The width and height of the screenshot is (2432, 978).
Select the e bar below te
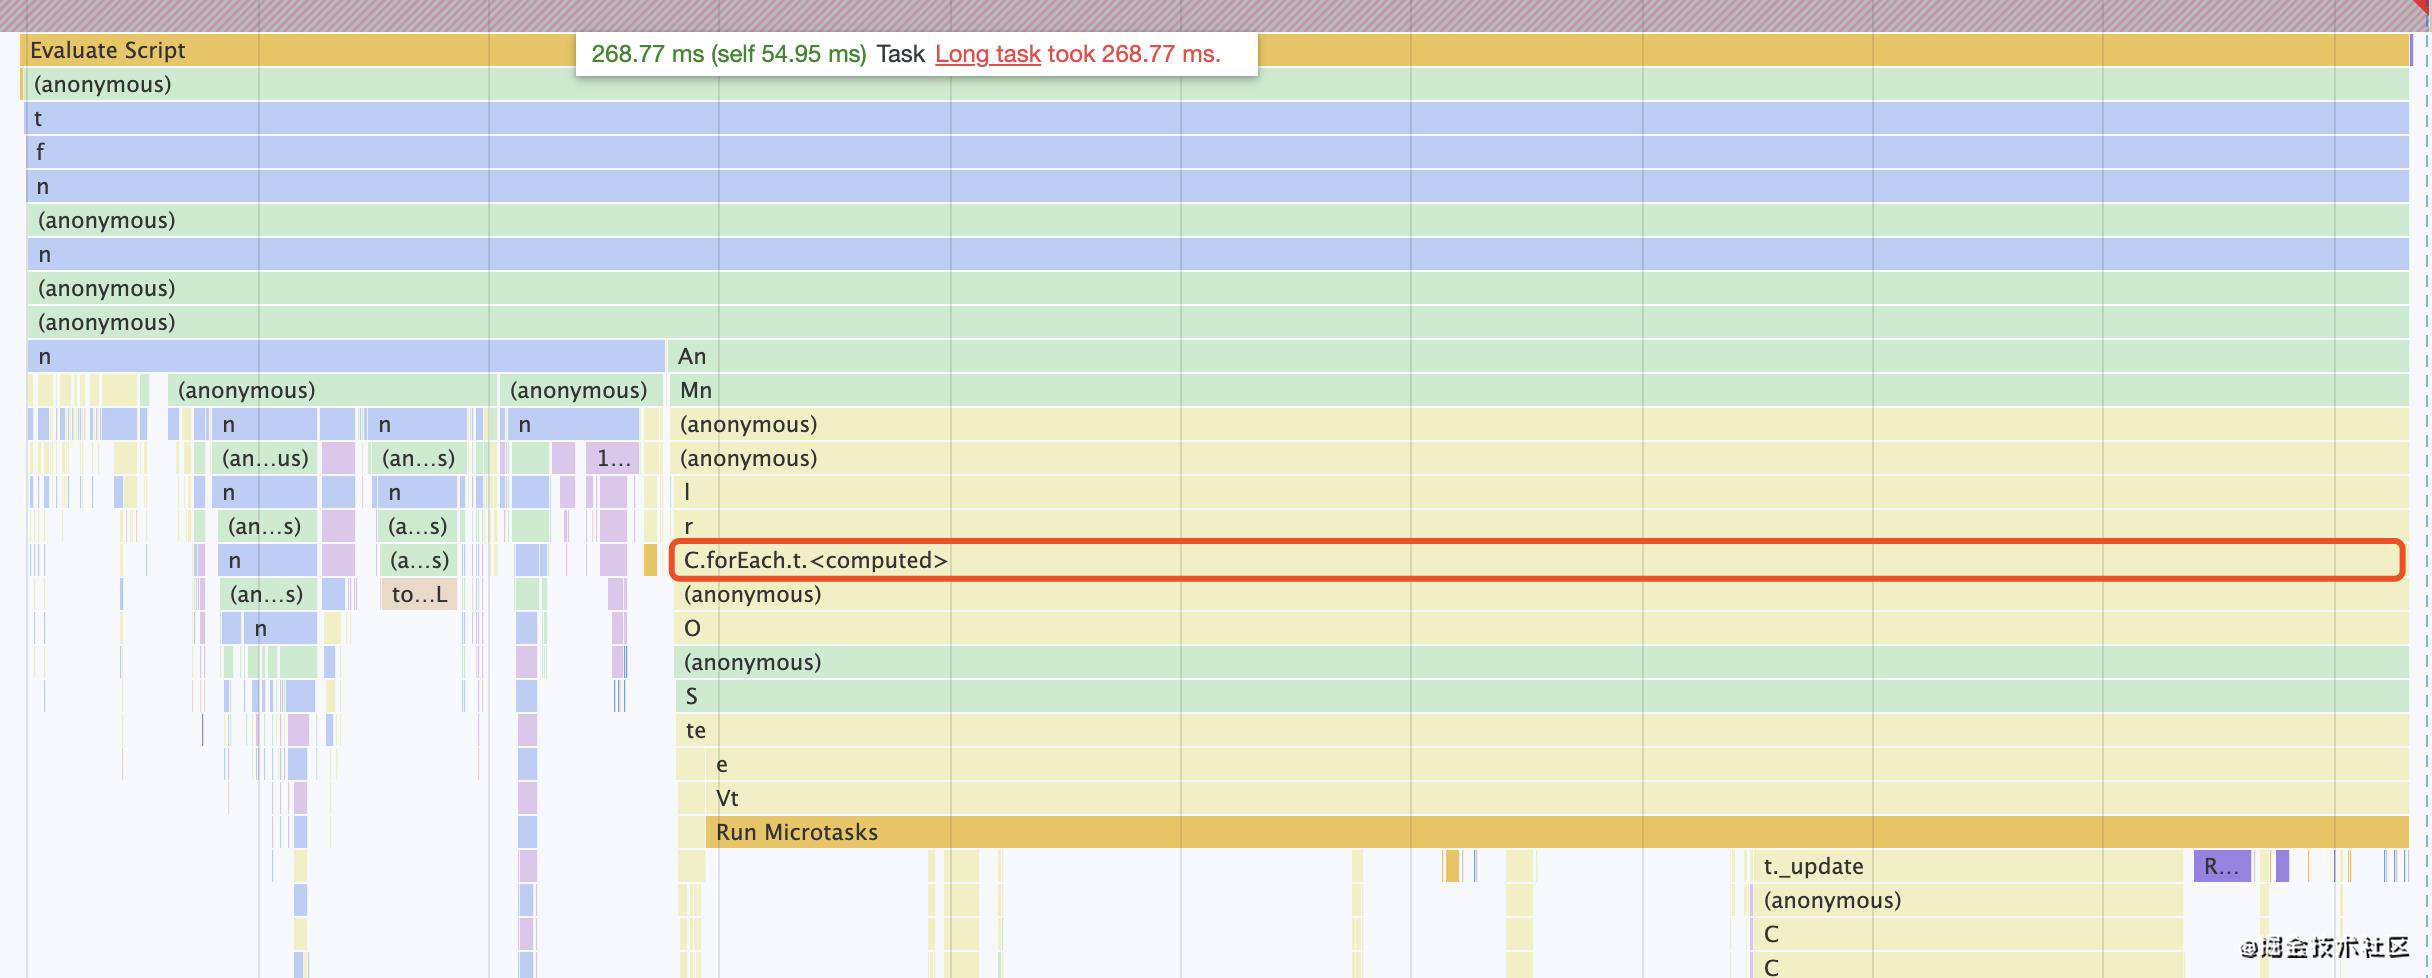[x=1557, y=764]
